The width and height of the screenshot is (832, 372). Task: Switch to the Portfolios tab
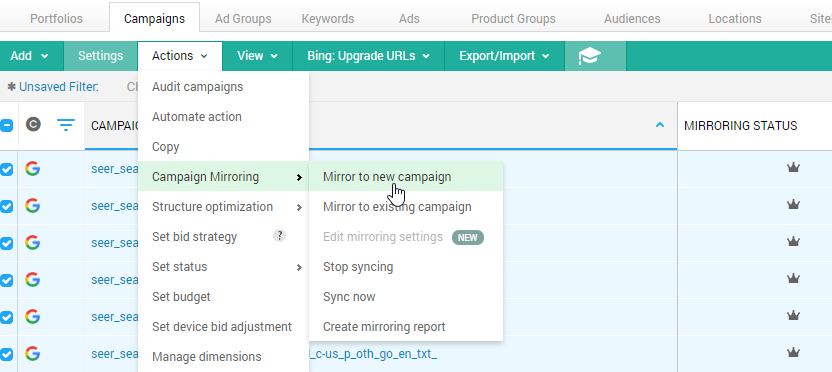tap(56, 19)
